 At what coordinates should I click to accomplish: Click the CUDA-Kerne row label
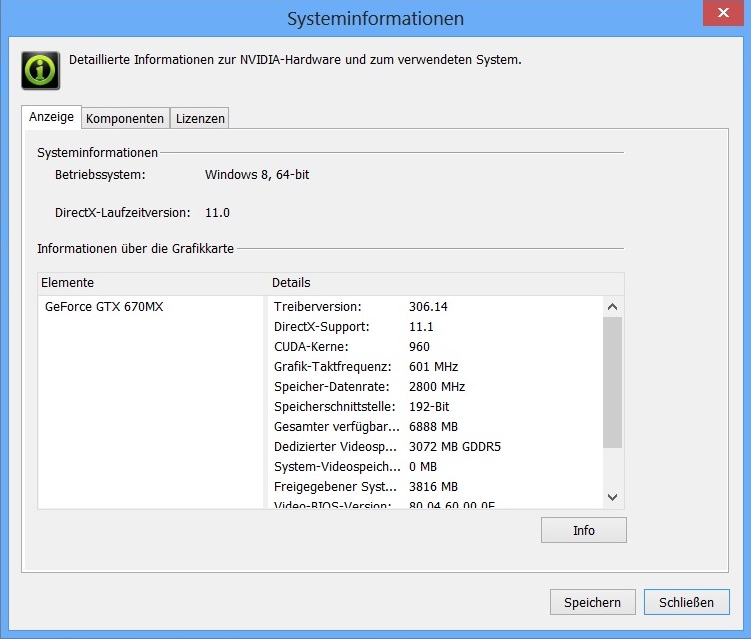[311, 347]
